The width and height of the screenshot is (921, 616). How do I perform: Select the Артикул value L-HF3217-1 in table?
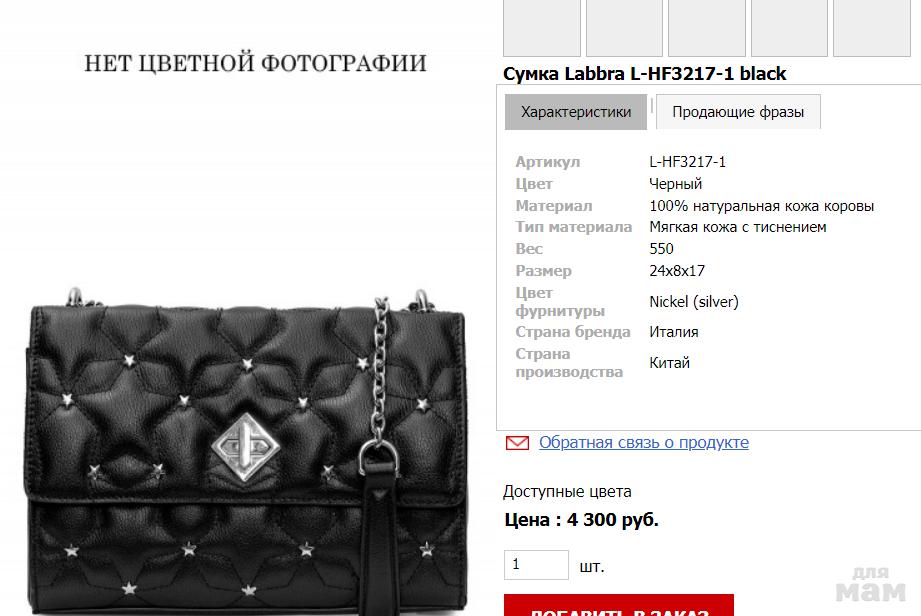click(x=687, y=161)
